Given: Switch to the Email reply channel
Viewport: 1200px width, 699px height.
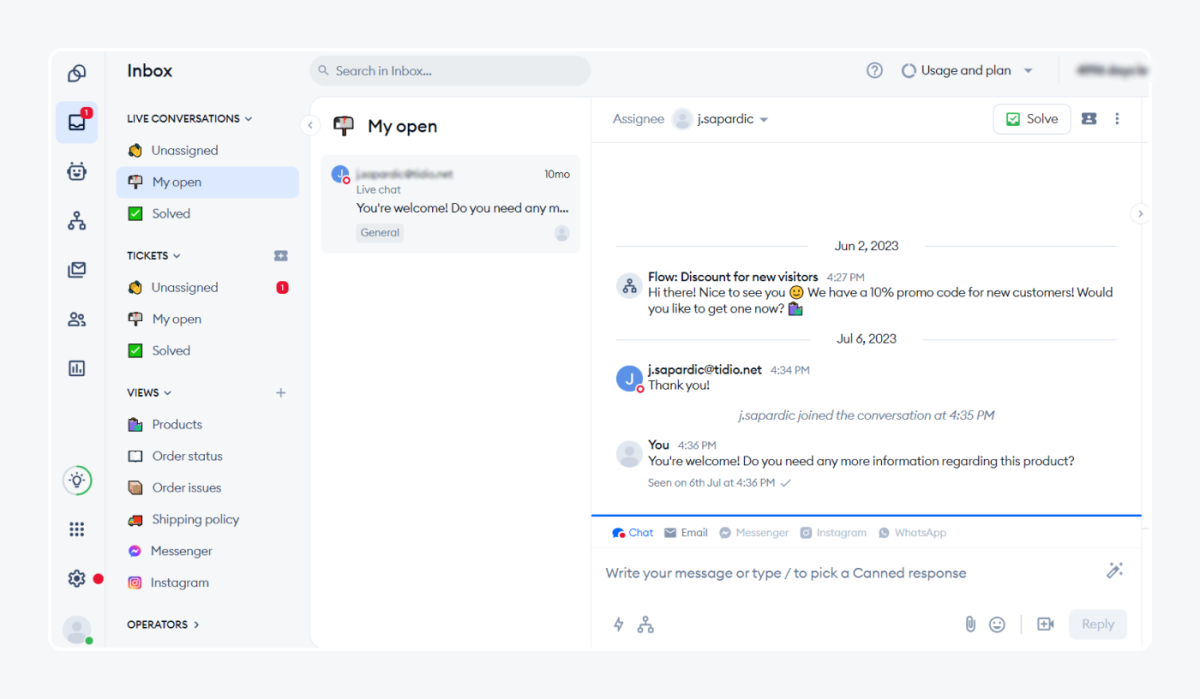Looking at the screenshot, I should coord(685,532).
